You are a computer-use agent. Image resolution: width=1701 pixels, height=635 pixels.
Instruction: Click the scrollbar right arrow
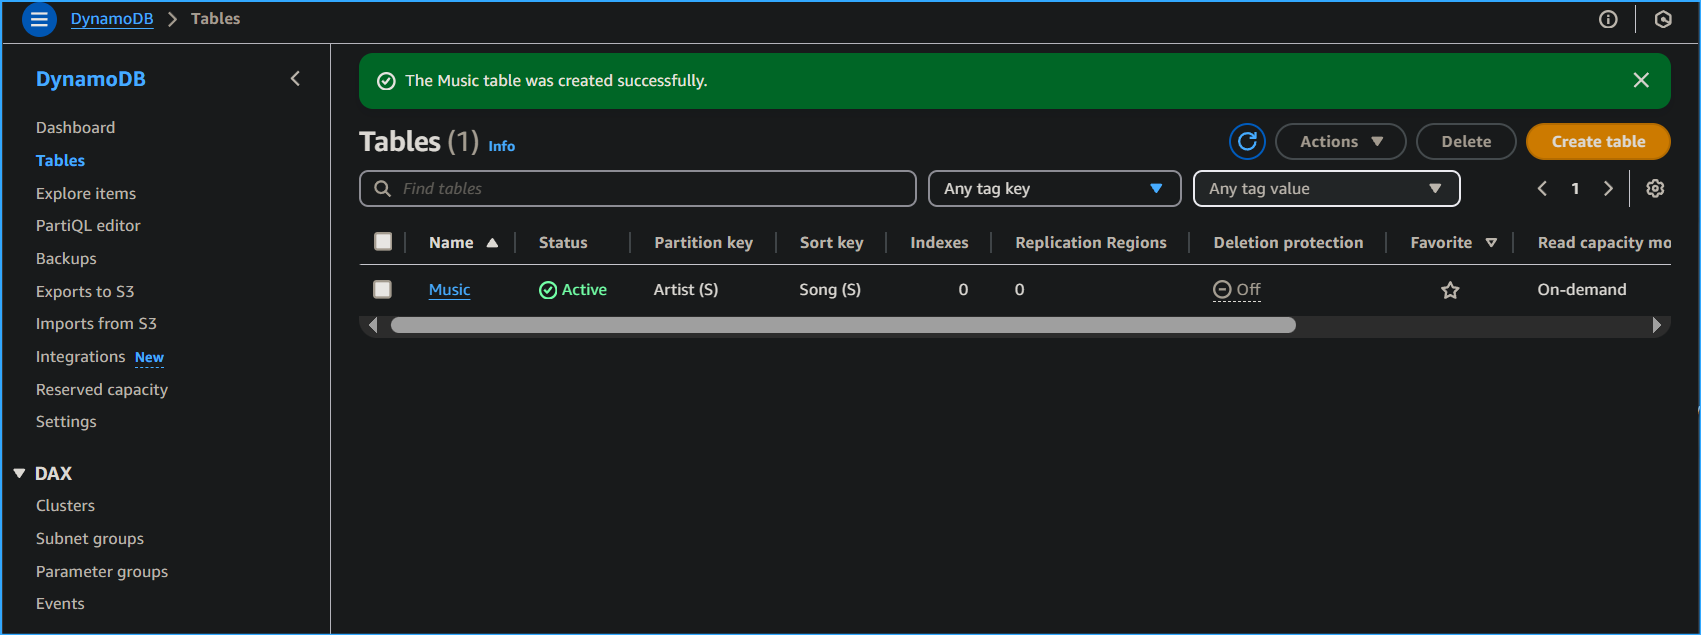[x=1656, y=325]
